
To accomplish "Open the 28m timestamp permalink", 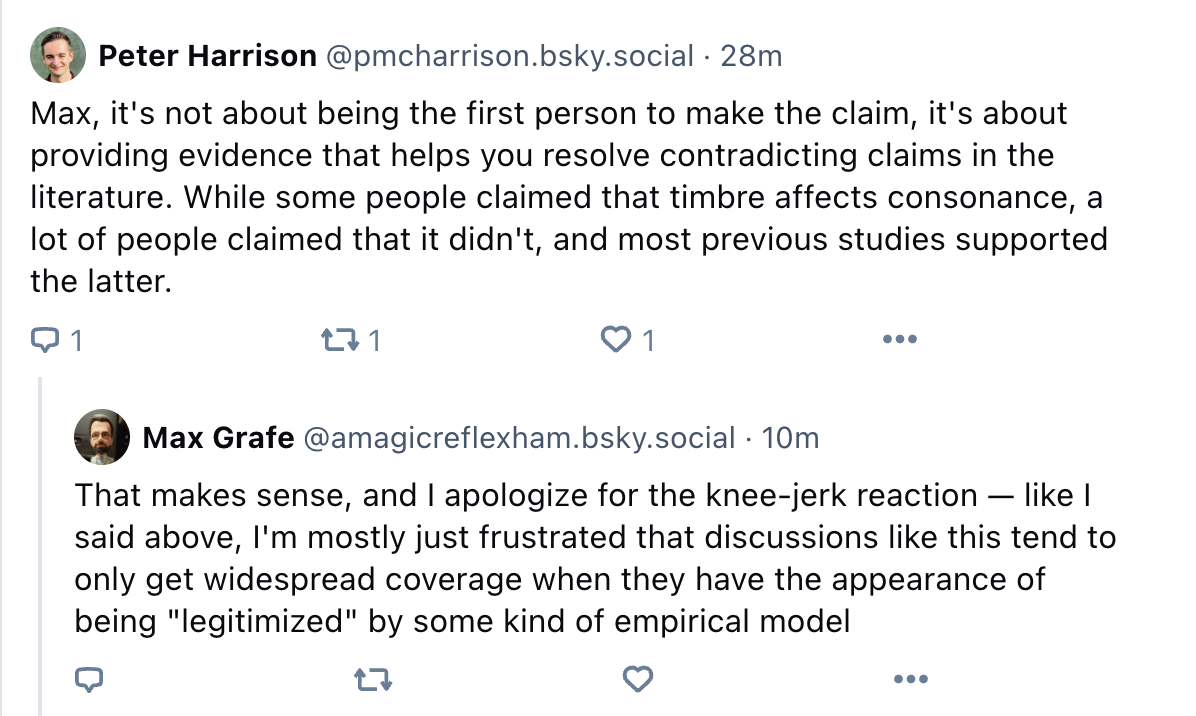I will [x=751, y=56].
